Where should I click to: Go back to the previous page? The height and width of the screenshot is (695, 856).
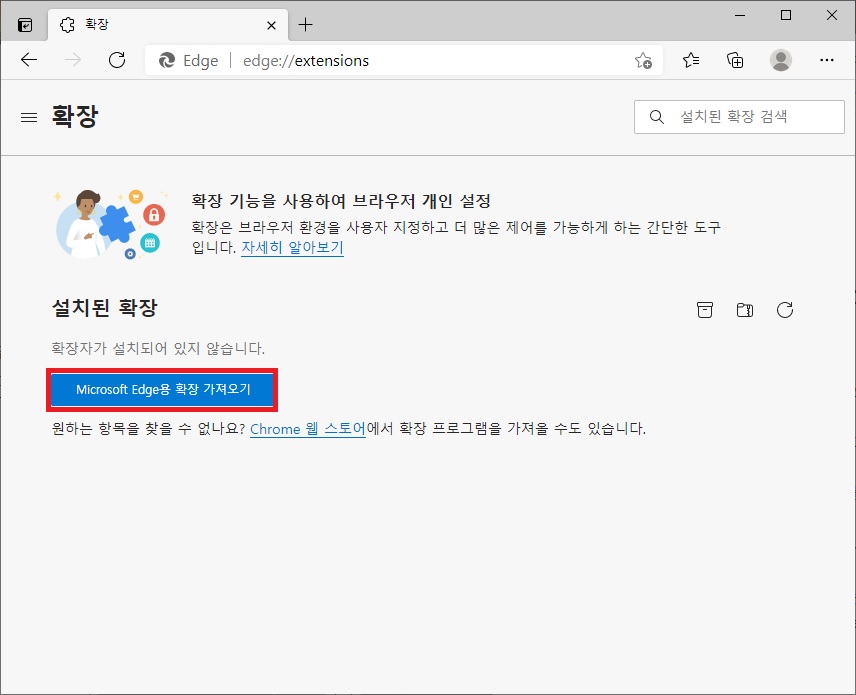pos(29,60)
